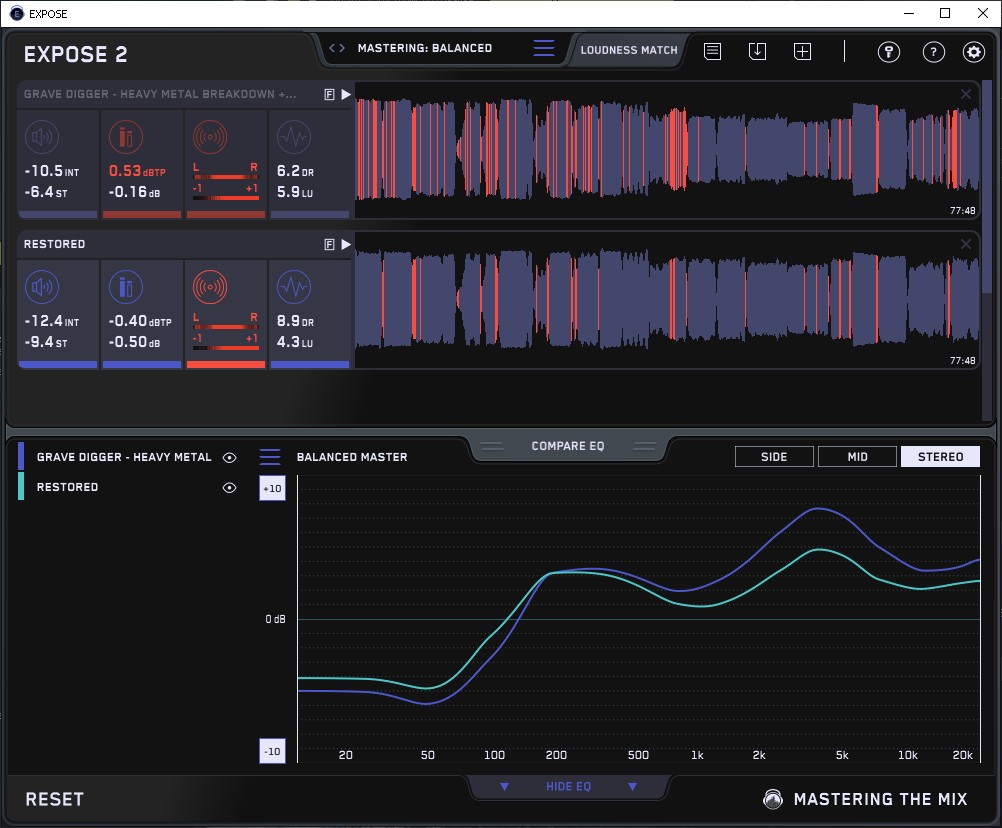Viewport: 1002px width, 828px height.
Task: Click the file icon on Grave Digger track
Action: pos(330,95)
